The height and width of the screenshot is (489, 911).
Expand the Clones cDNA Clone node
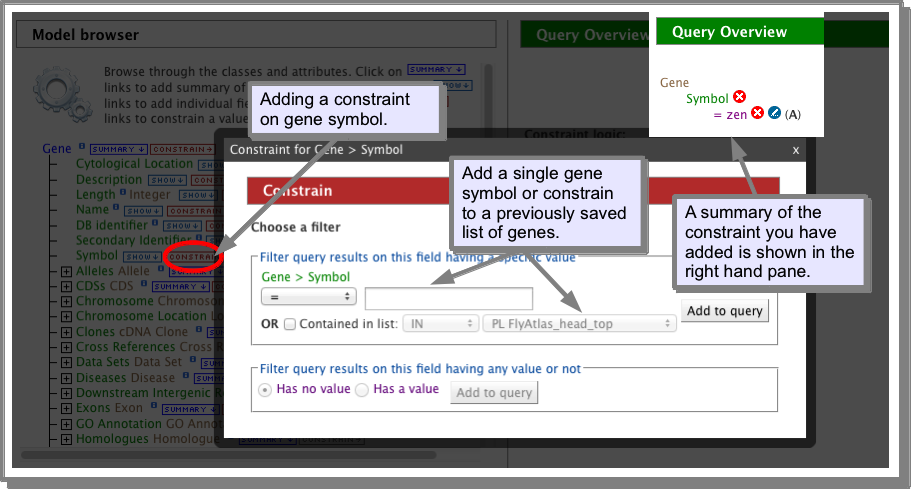(66, 333)
